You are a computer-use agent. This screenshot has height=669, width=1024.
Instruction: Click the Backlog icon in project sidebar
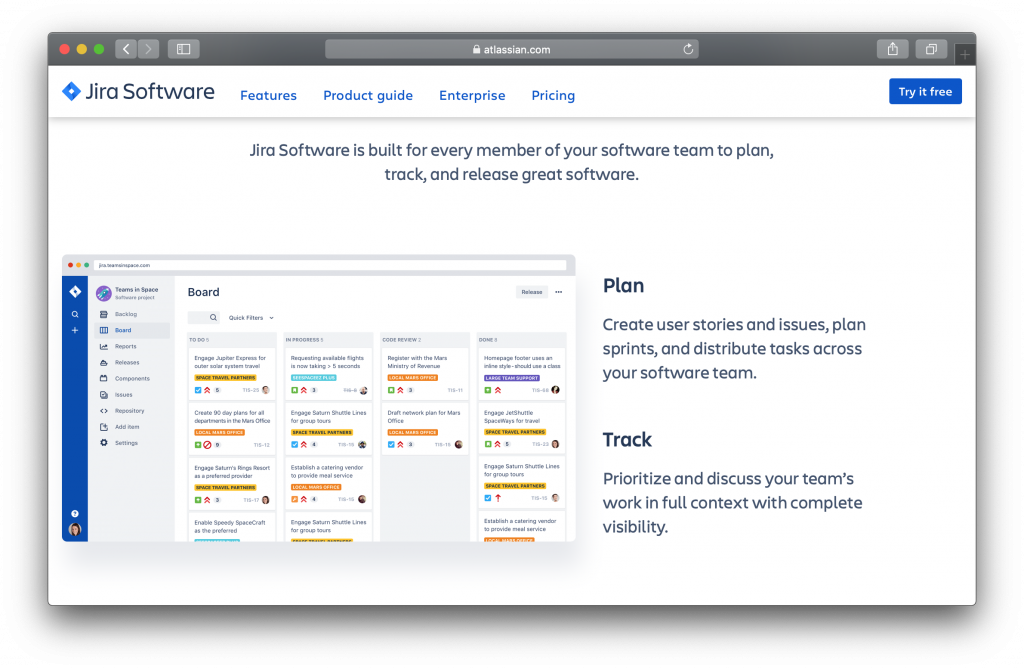pos(104,314)
